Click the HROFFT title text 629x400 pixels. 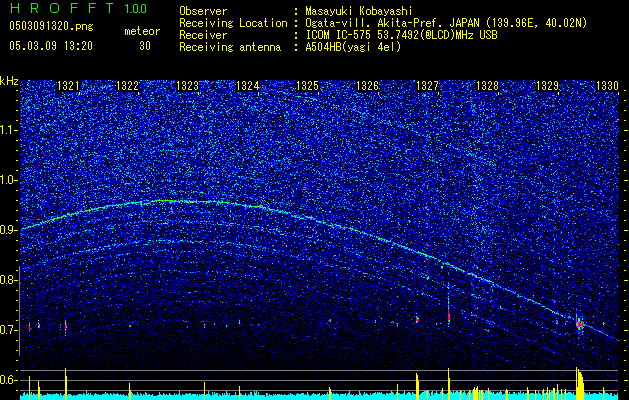click(x=62, y=8)
